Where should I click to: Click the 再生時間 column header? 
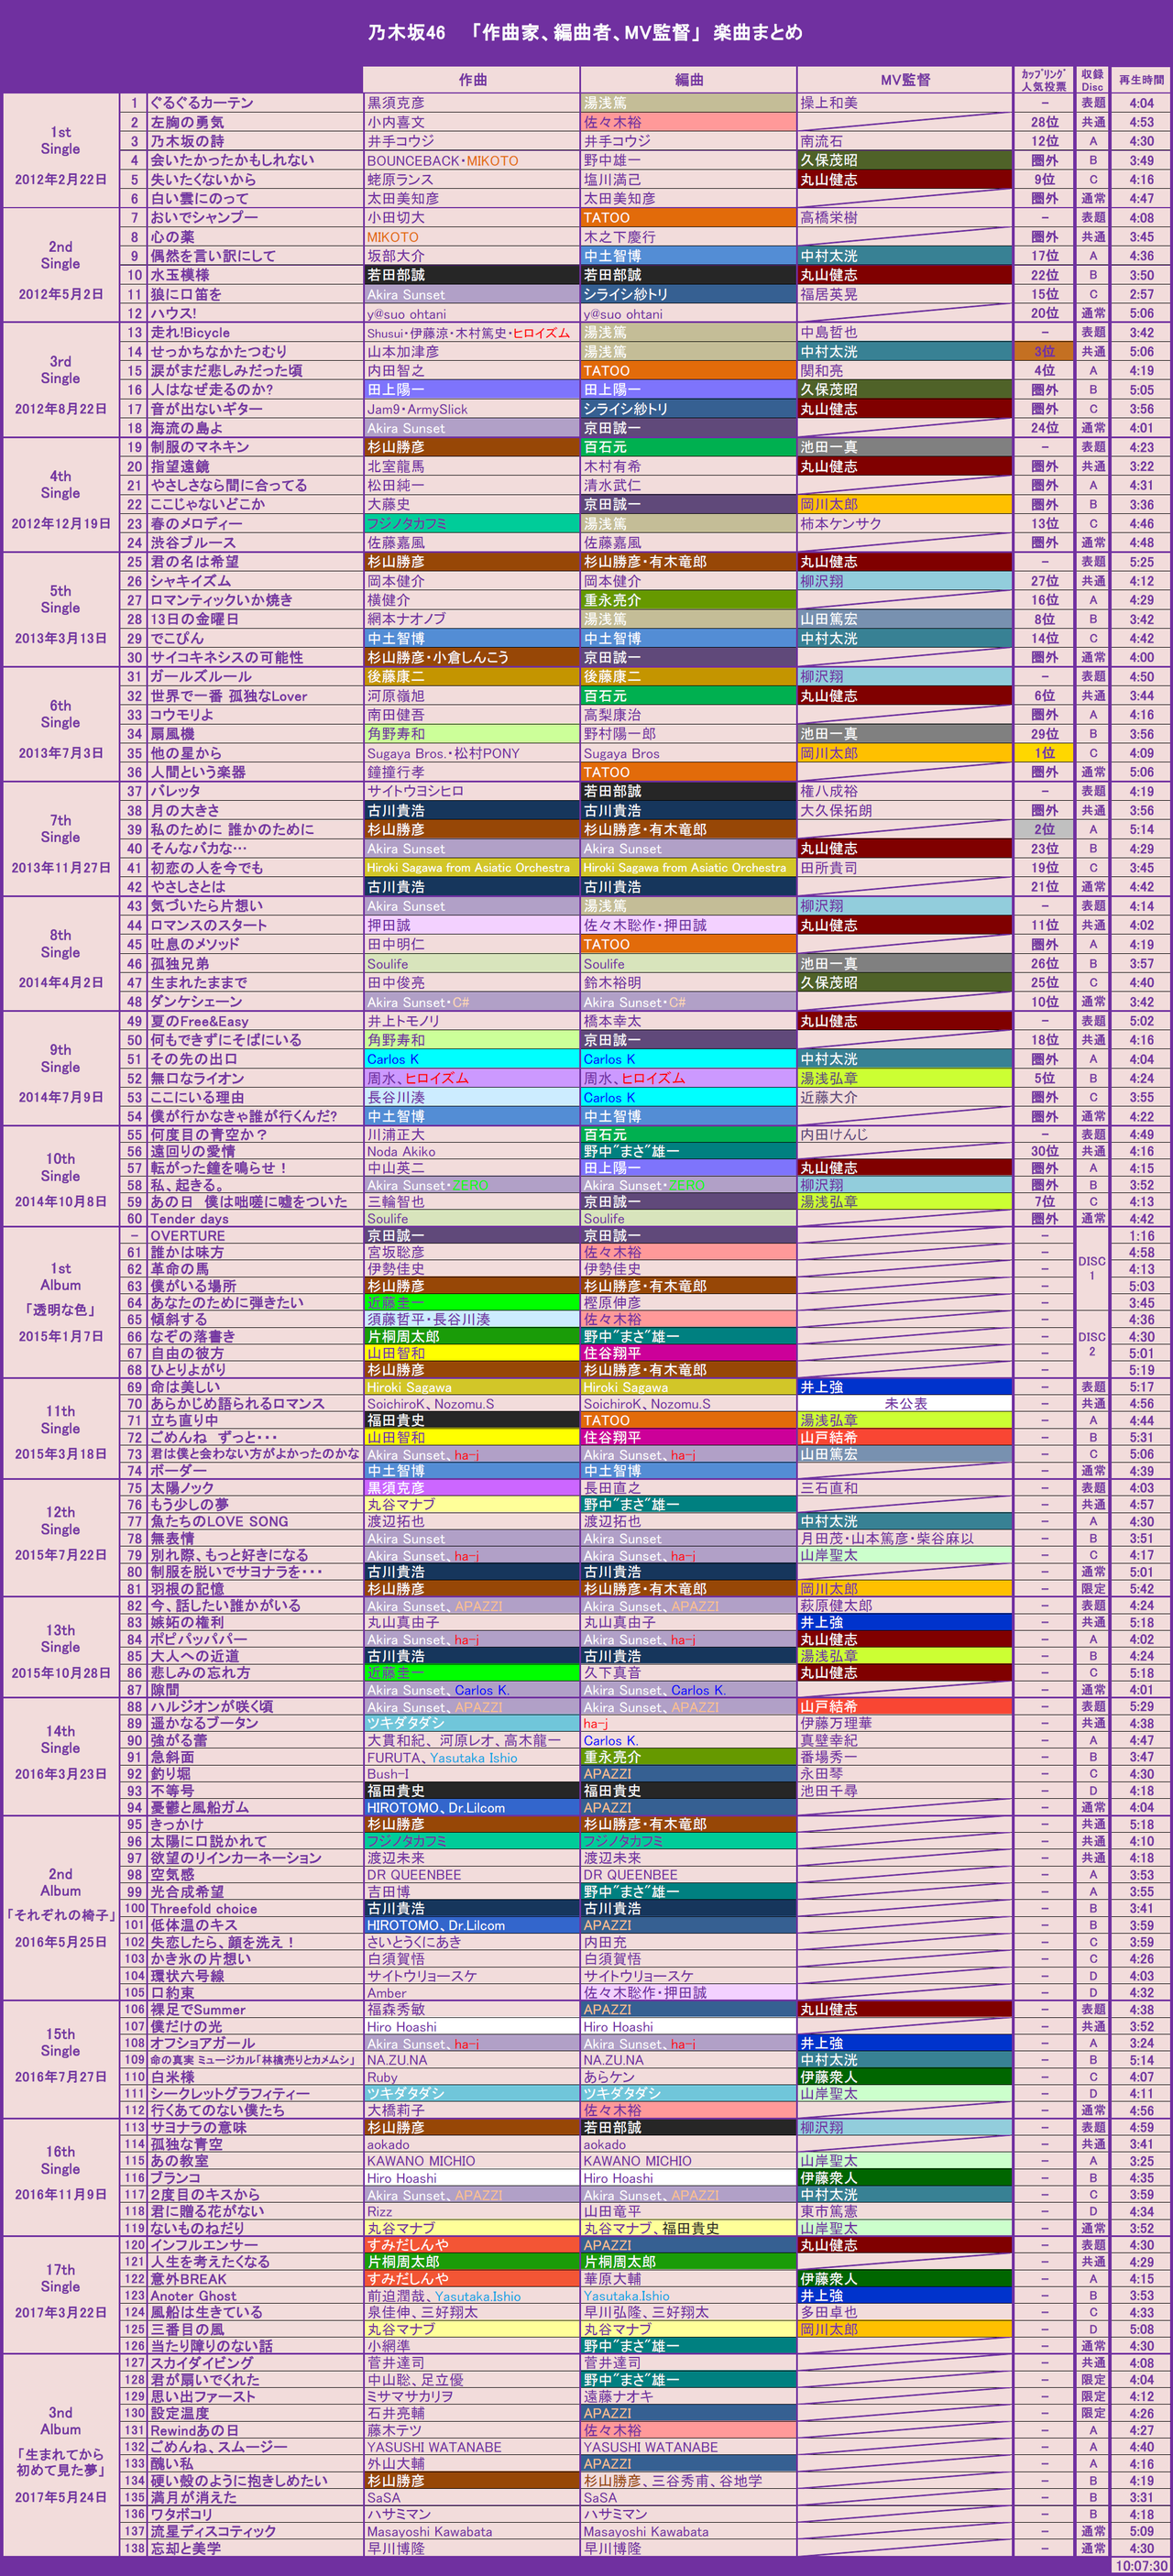(x=1141, y=80)
